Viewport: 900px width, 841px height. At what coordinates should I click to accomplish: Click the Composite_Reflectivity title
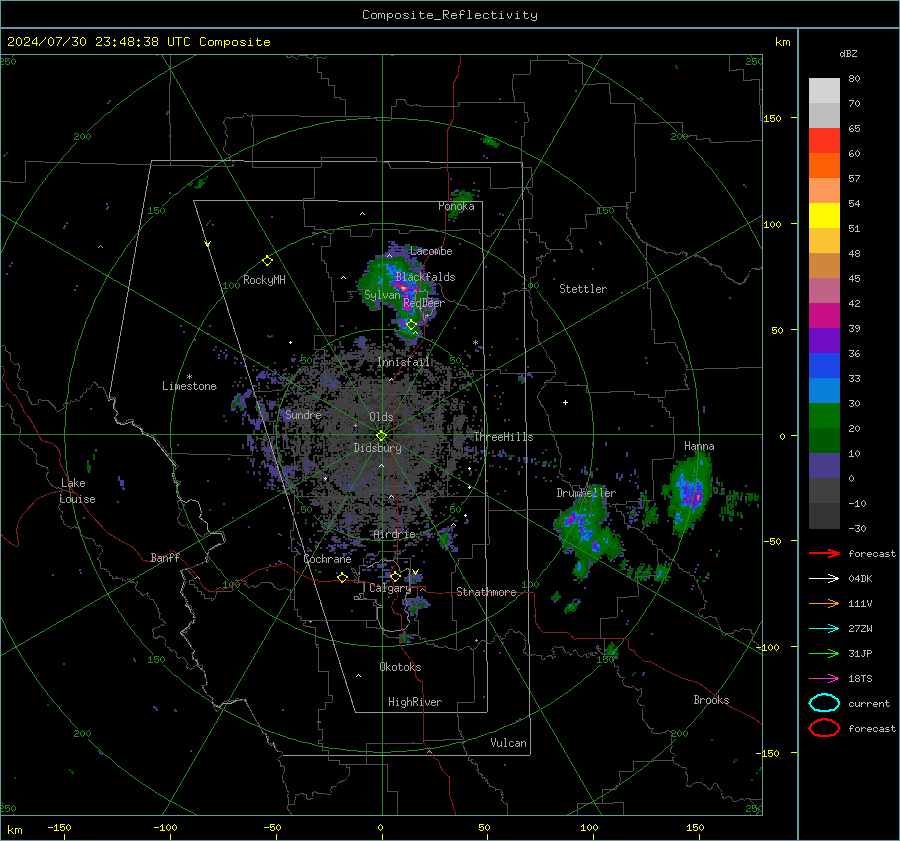click(450, 15)
